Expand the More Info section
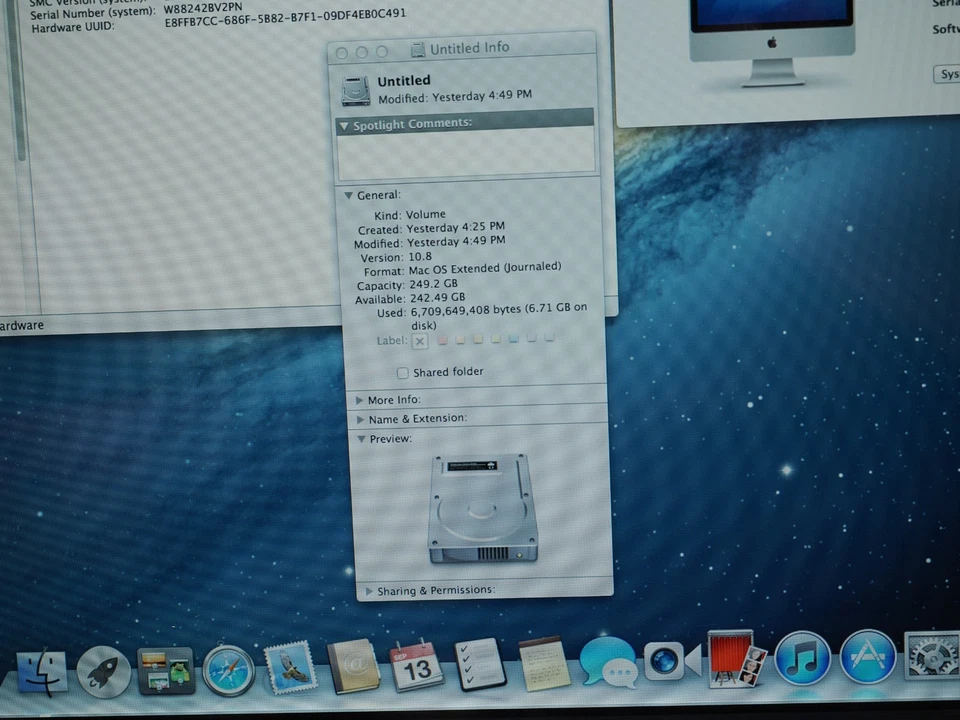 tap(360, 399)
